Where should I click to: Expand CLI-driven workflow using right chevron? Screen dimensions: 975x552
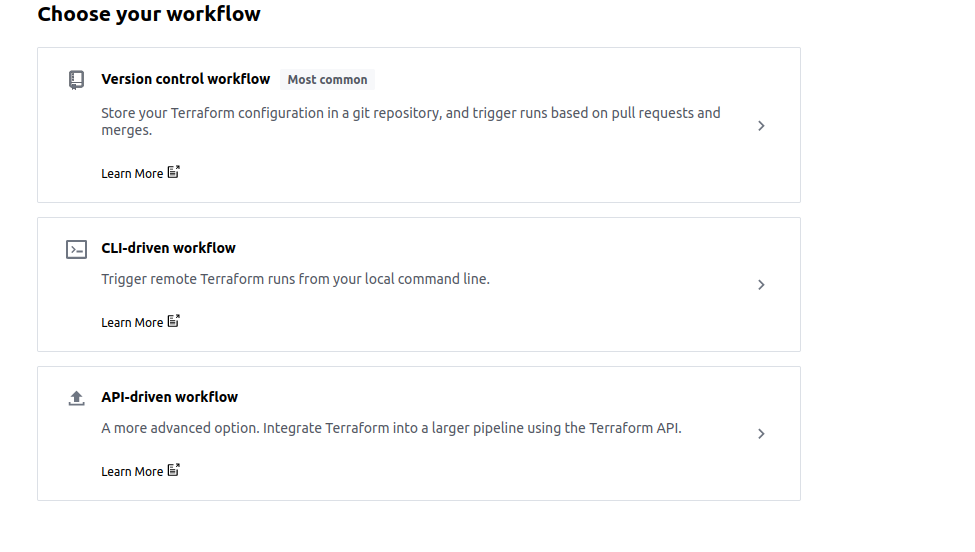[x=761, y=285]
